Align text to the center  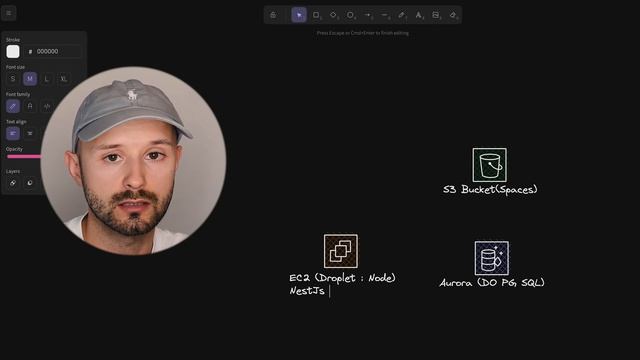pyautogui.click(x=30, y=133)
